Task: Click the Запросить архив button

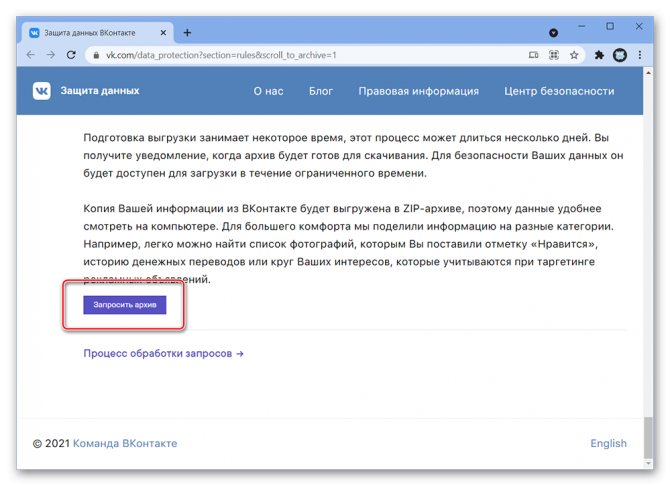Action: [x=125, y=305]
